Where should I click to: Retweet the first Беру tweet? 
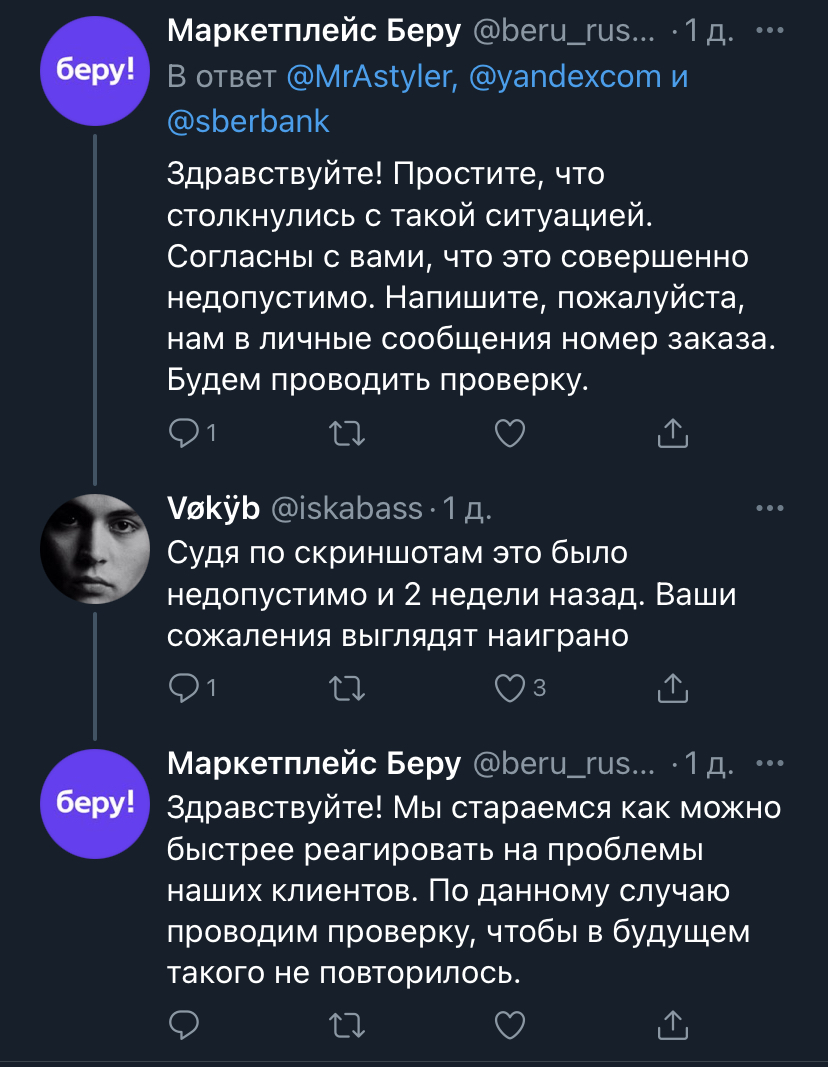(x=346, y=432)
